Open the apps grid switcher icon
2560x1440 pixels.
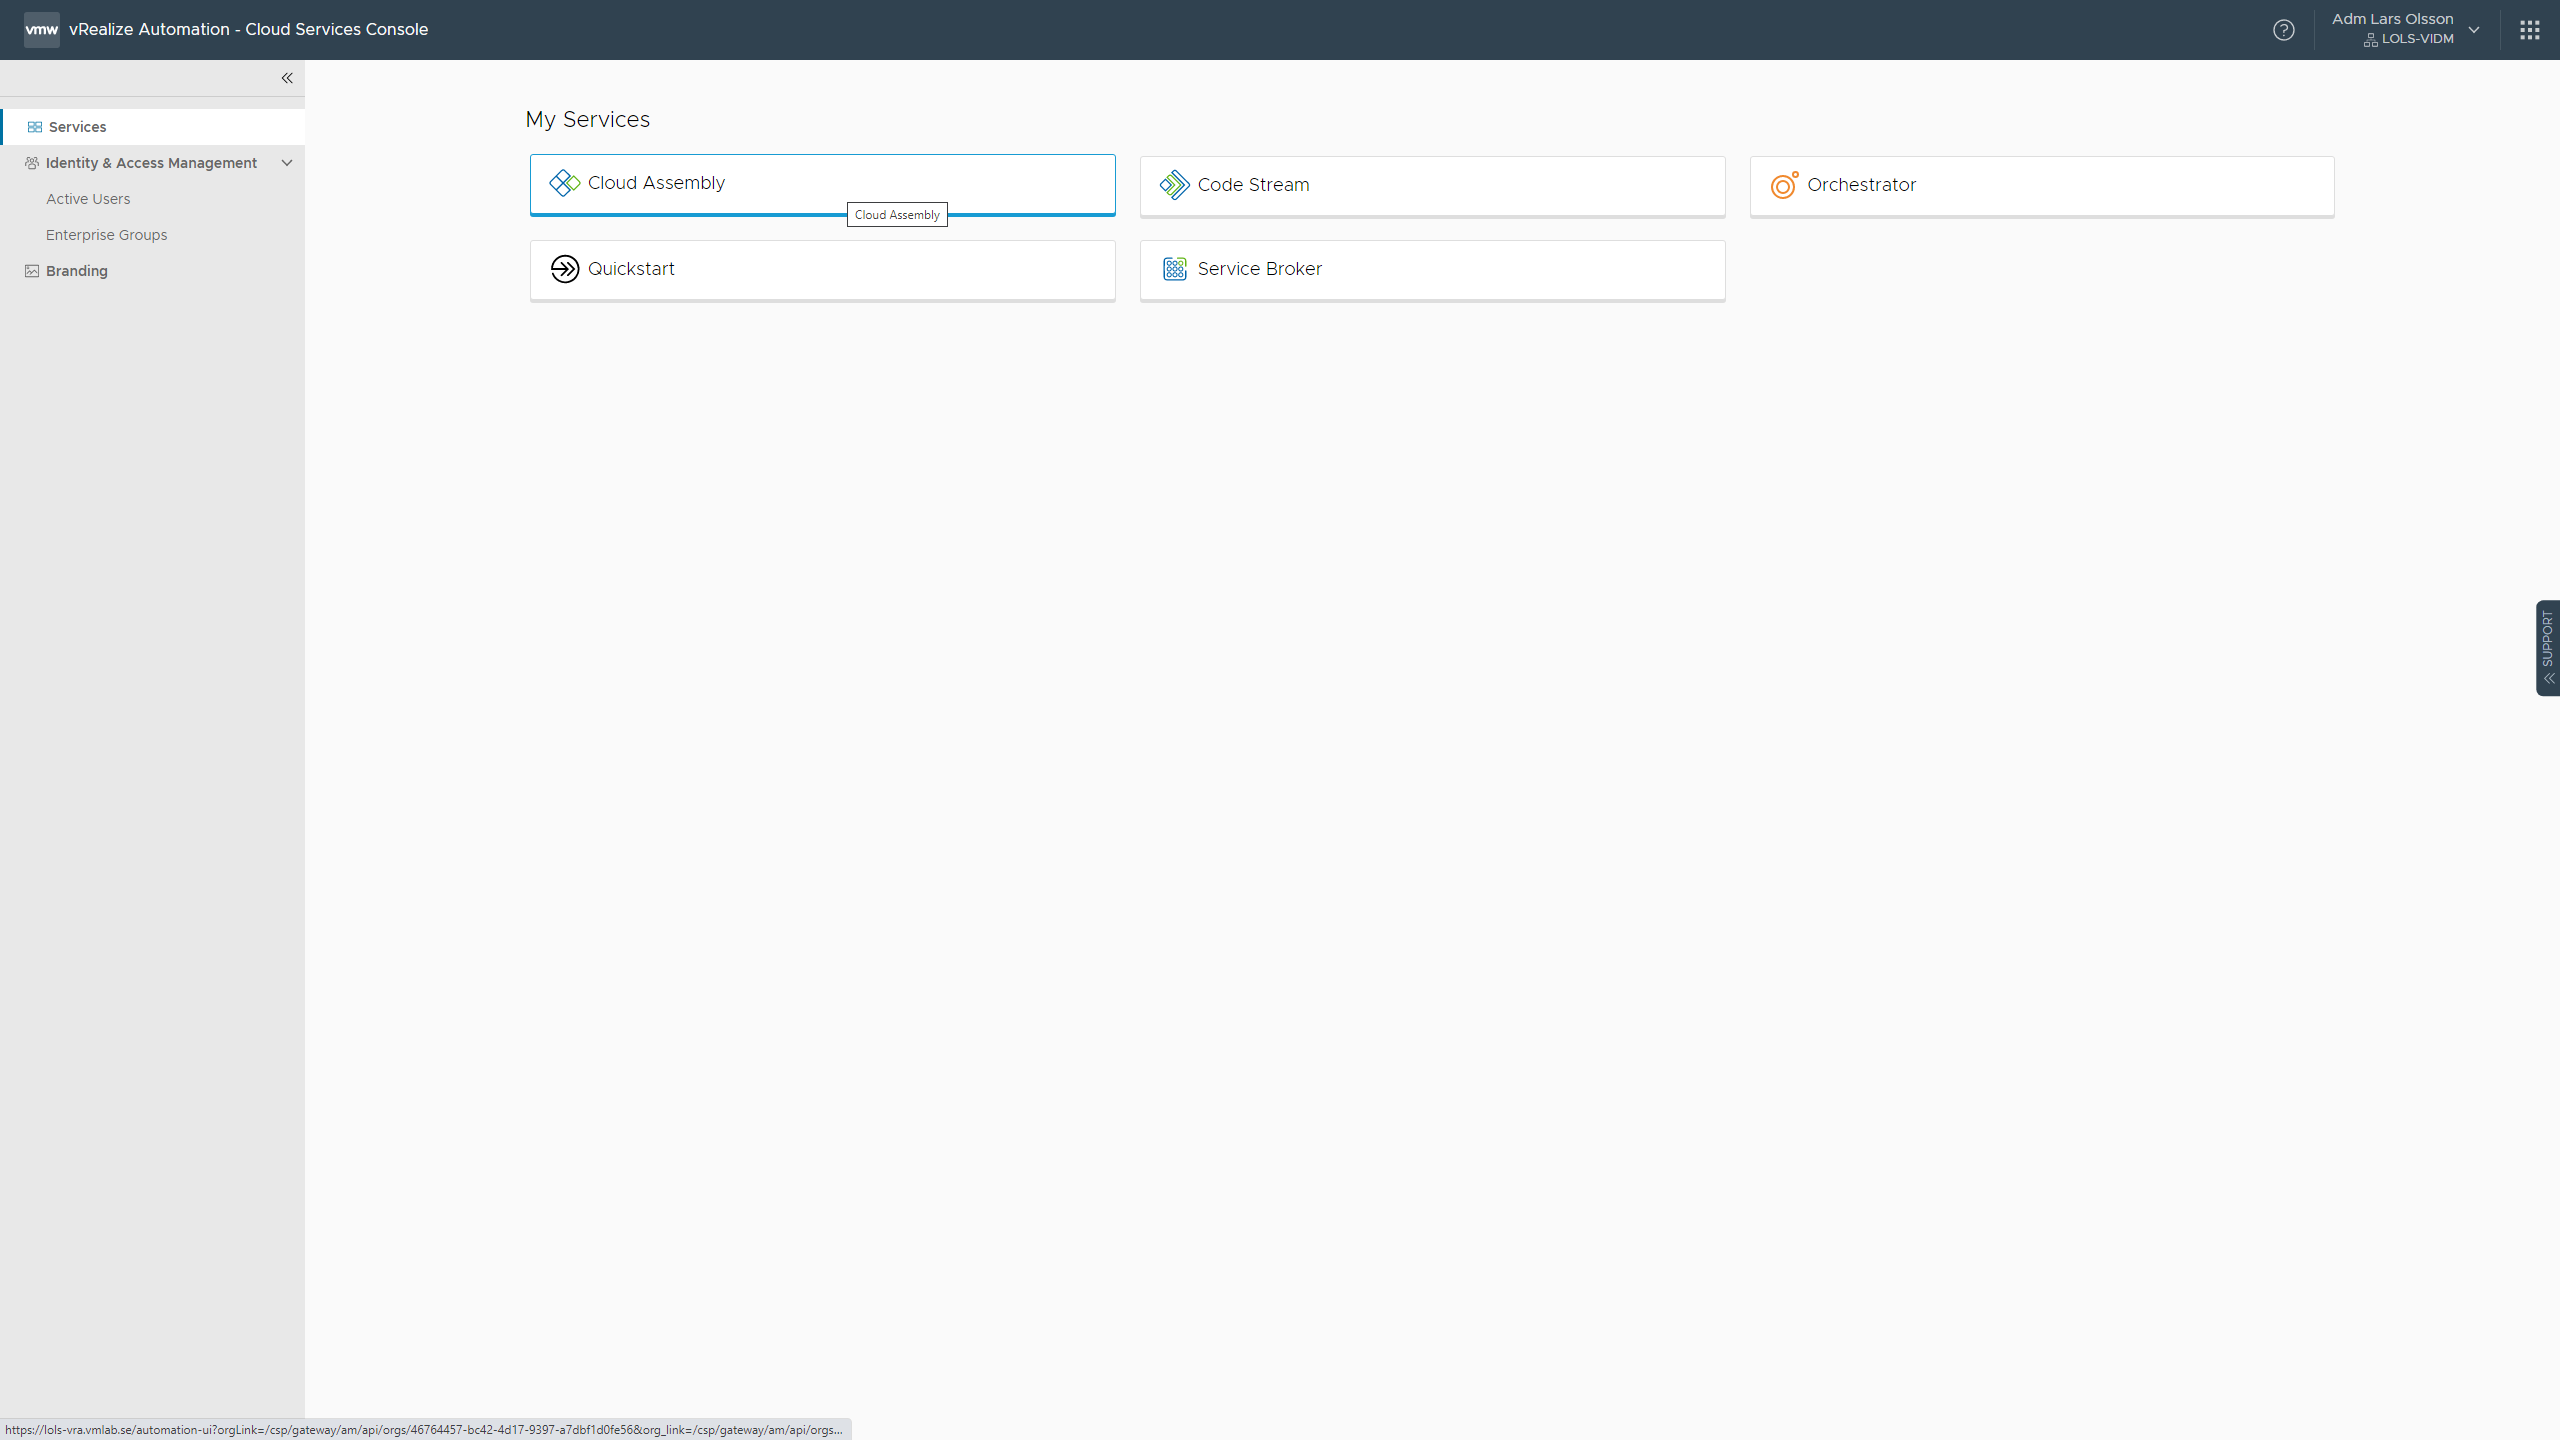tap(2530, 30)
